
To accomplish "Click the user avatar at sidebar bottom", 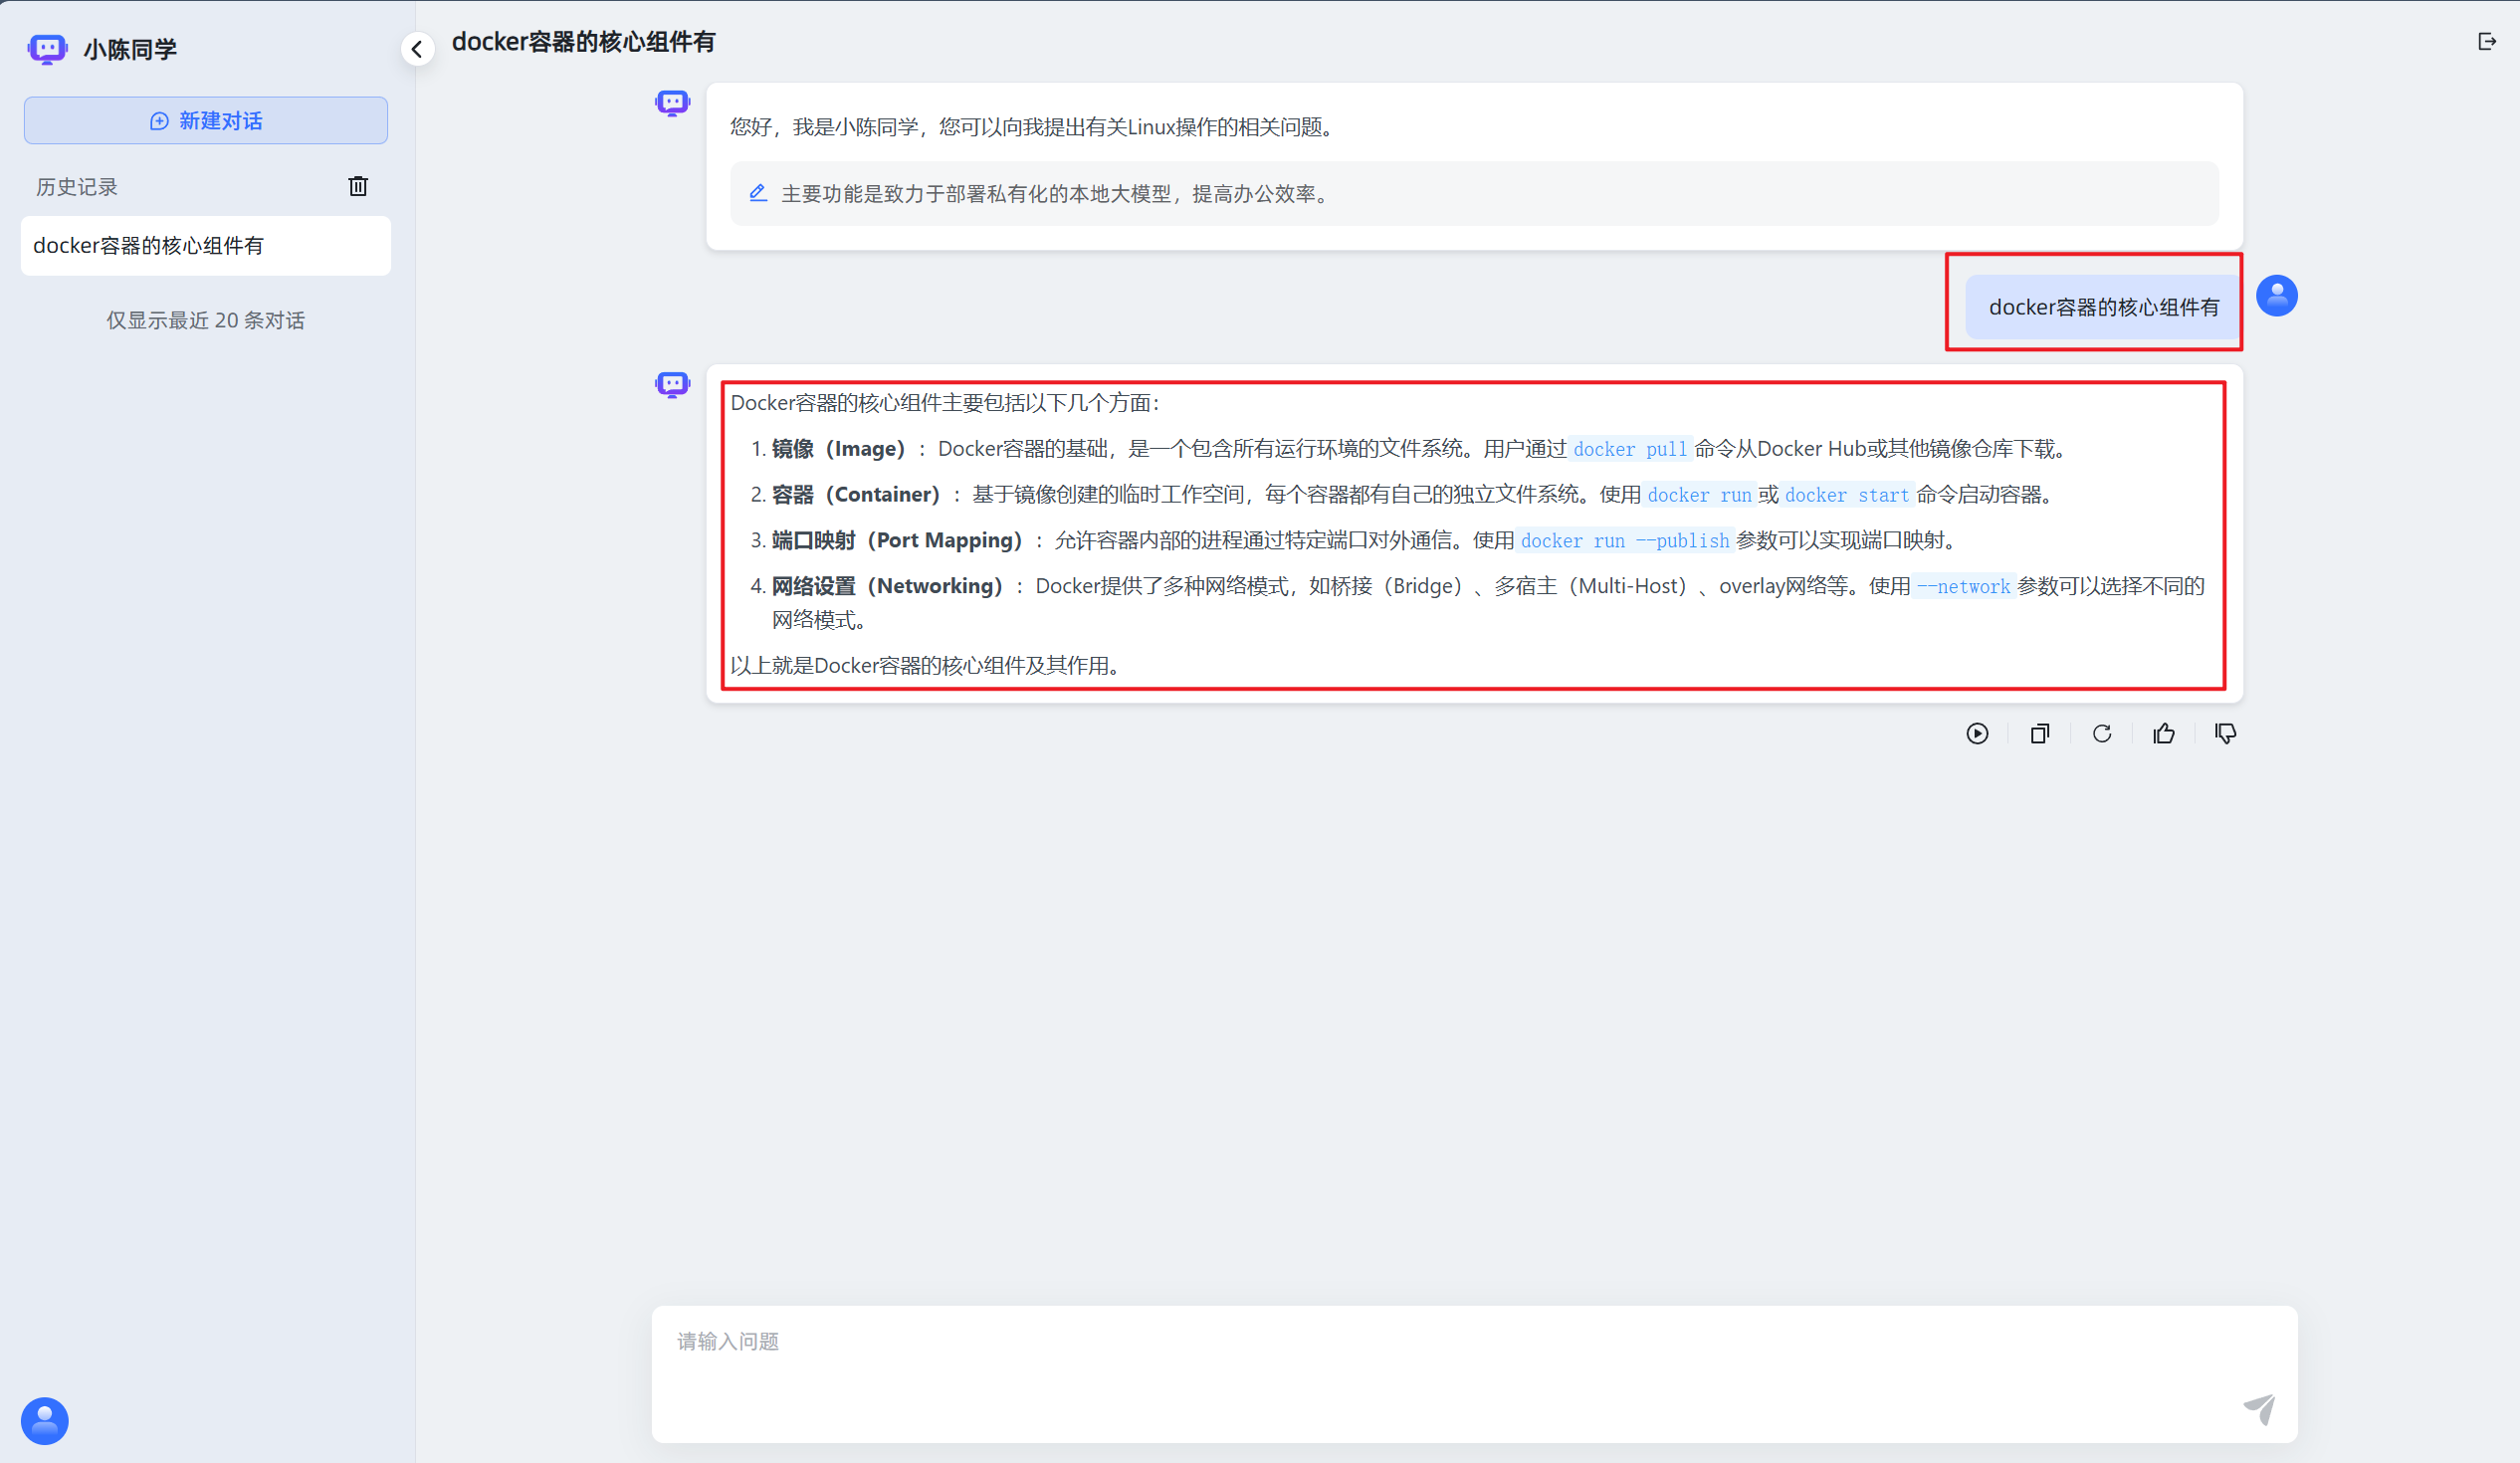I will (45, 1420).
